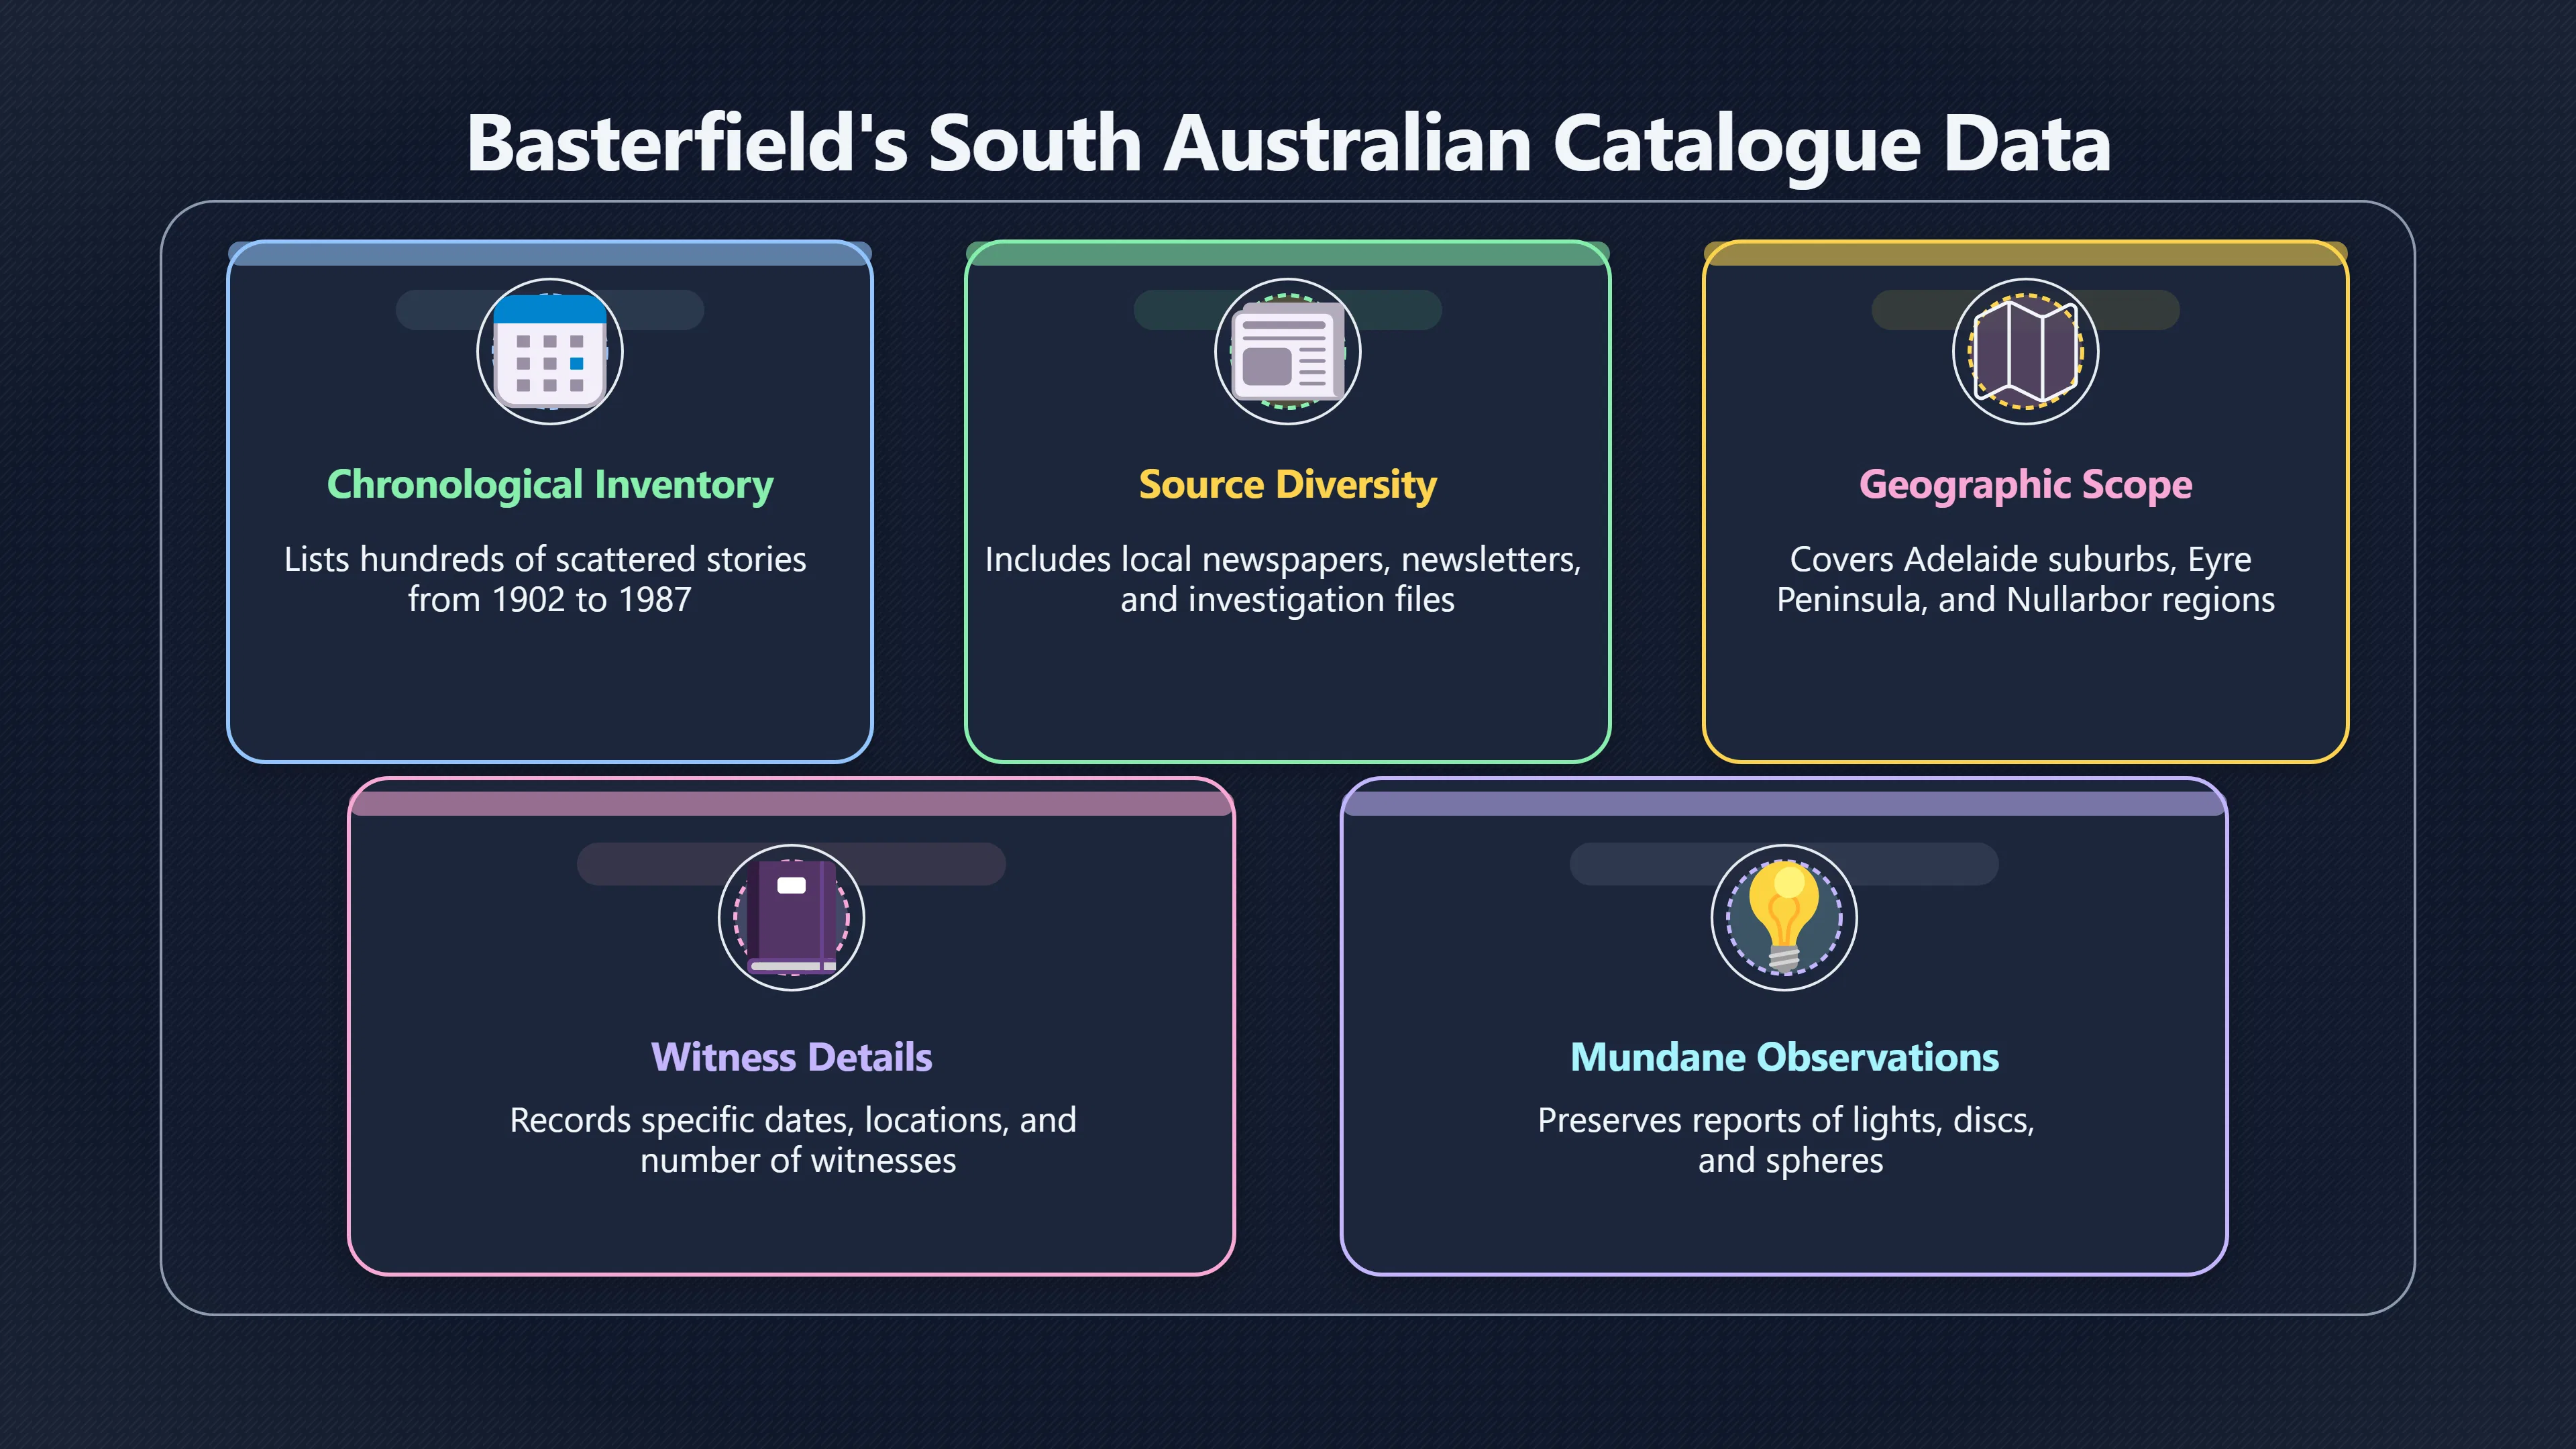This screenshot has width=2576, height=1449.
Task: Click the folded map icon above Geographic Scope
Action: [2026, 351]
